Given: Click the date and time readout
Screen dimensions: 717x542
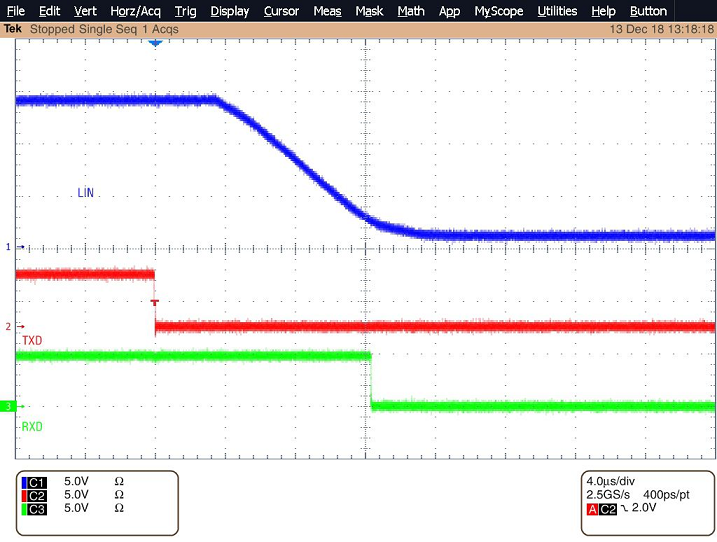Looking at the screenshot, I should [x=661, y=29].
